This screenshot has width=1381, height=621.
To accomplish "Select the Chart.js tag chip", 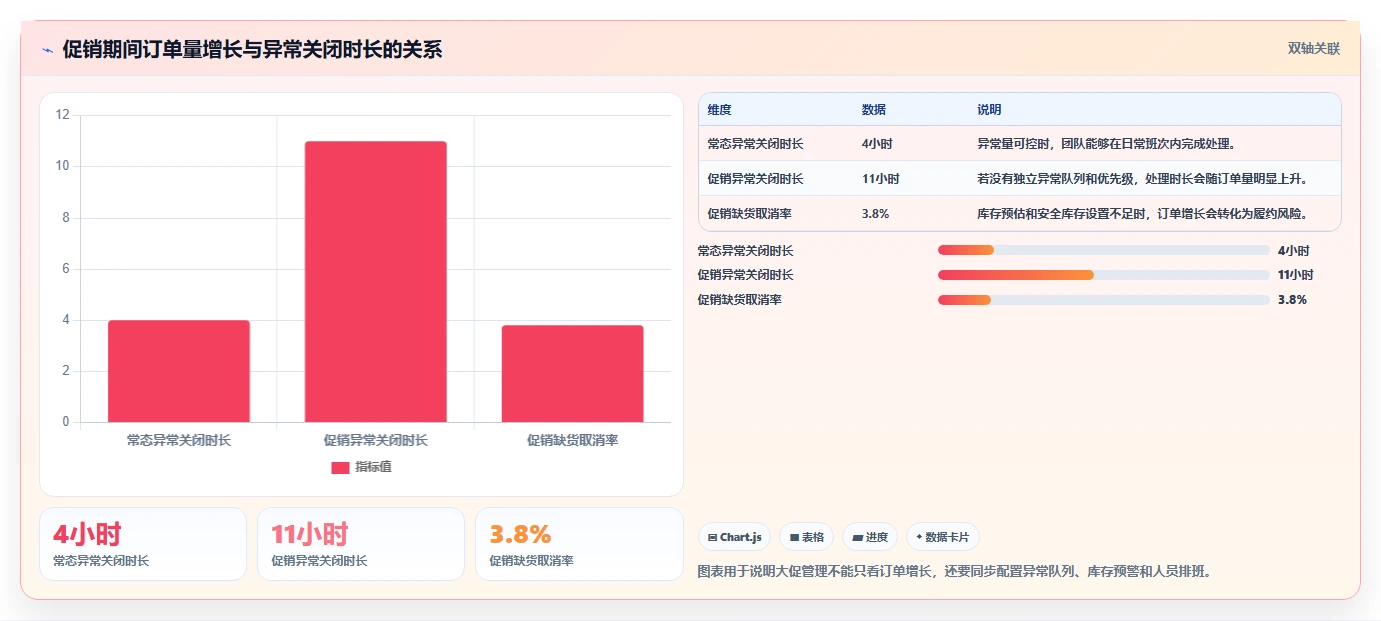I will coord(735,537).
